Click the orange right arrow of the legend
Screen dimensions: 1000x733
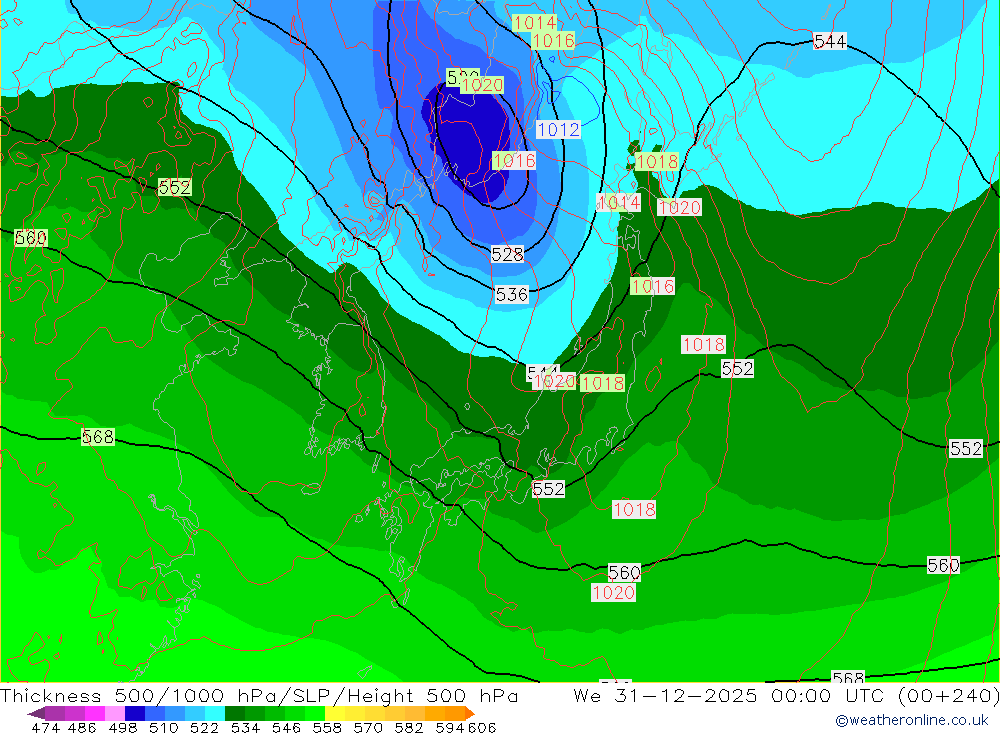pos(469,713)
